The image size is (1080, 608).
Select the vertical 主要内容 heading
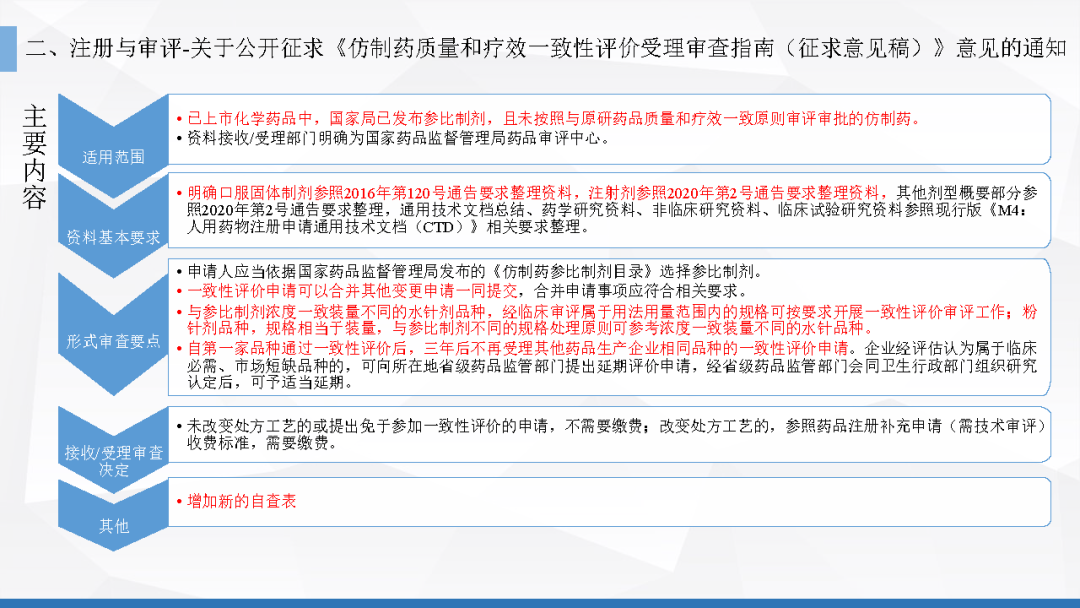point(36,157)
